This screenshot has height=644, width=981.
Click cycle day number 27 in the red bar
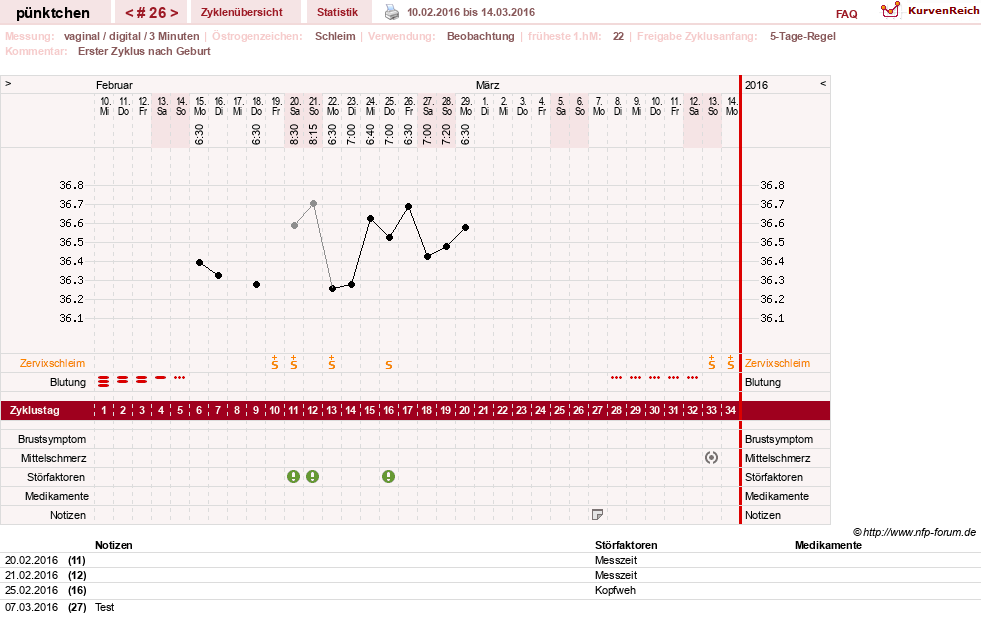point(597,410)
